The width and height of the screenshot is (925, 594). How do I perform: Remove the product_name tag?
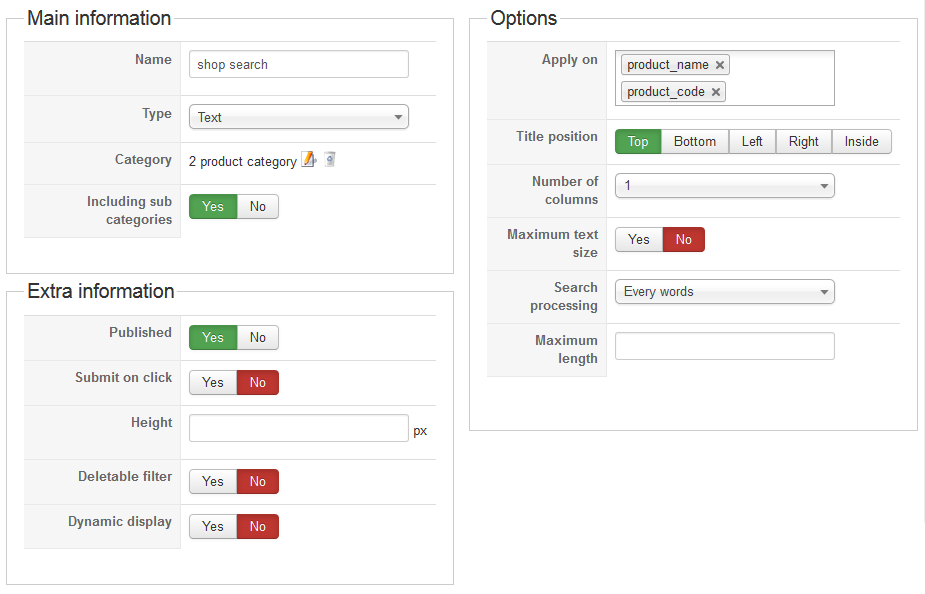720,65
